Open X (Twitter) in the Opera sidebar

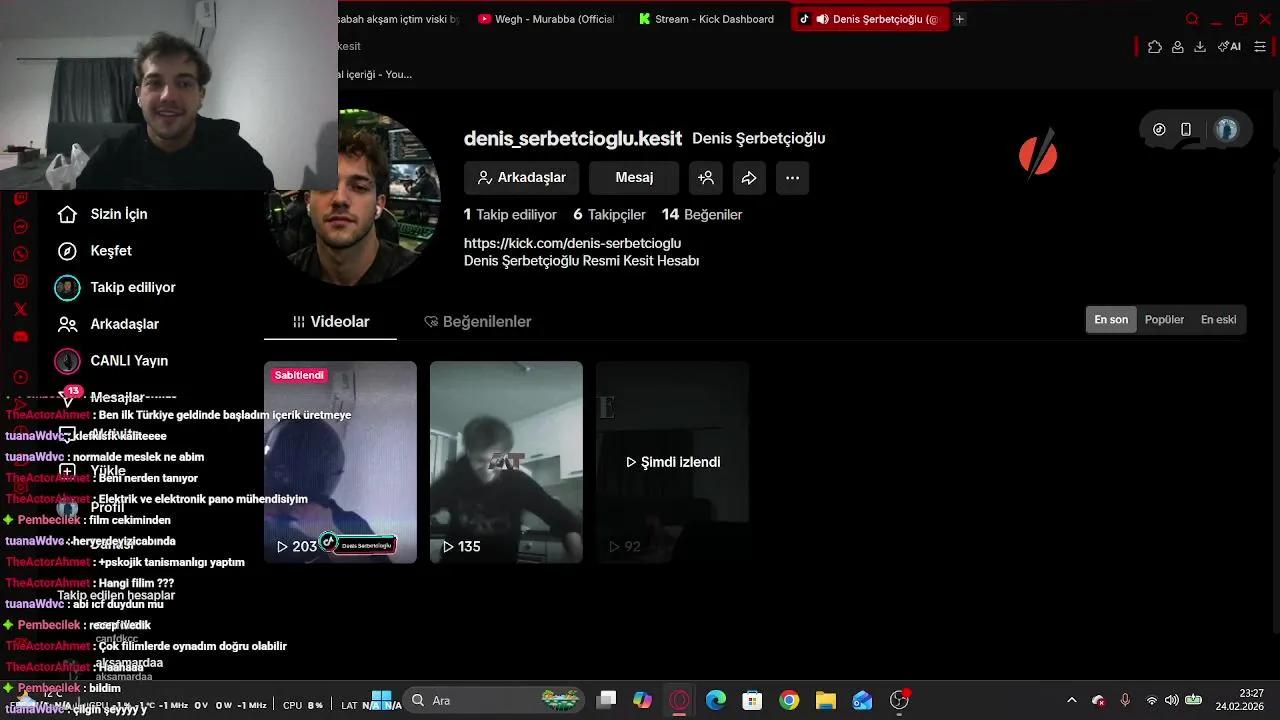[x=20, y=309]
